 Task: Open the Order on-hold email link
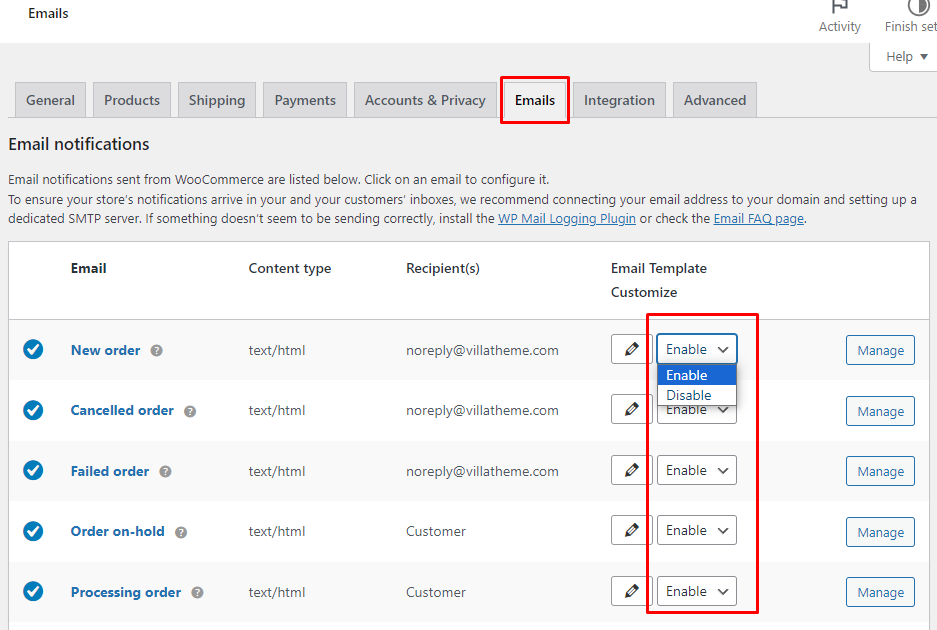click(117, 531)
